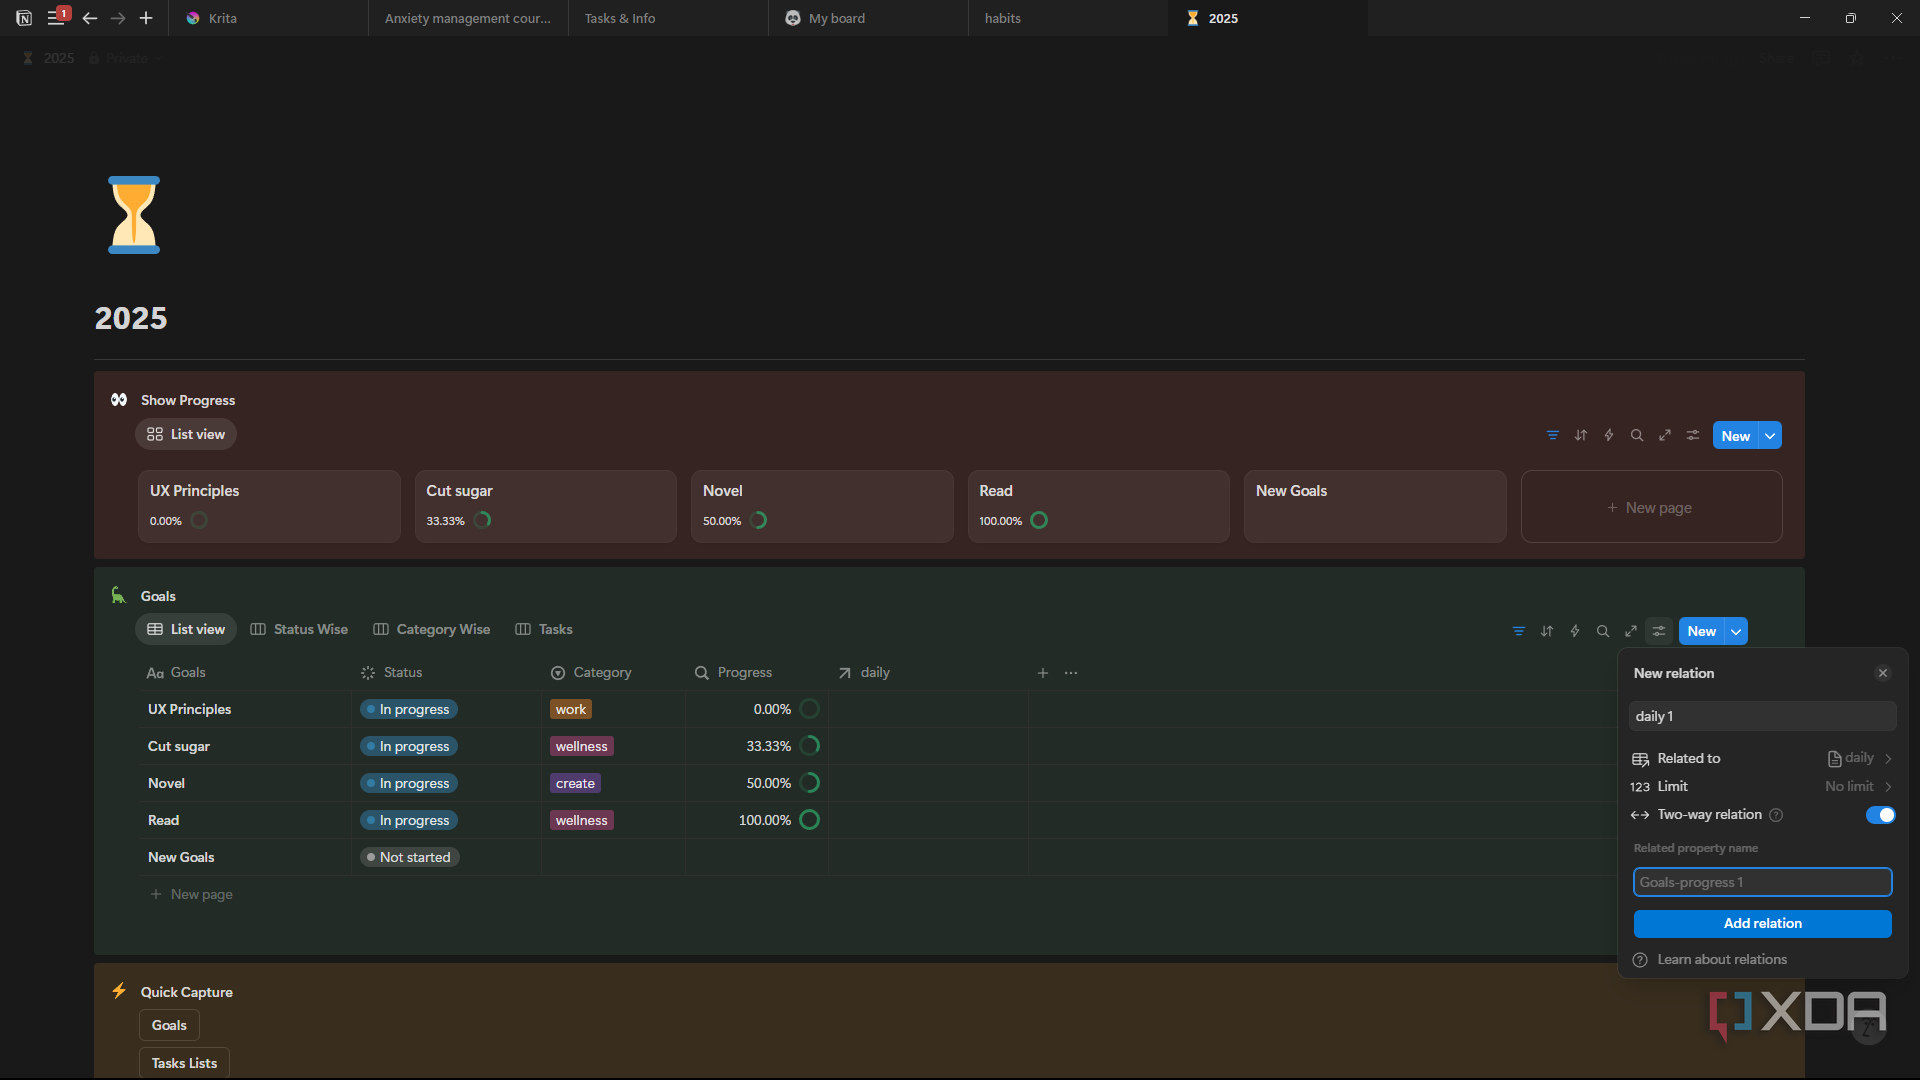Open the Cut sugar progress card
Screen dimensions: 1920x1080
[x=546, y=506]
